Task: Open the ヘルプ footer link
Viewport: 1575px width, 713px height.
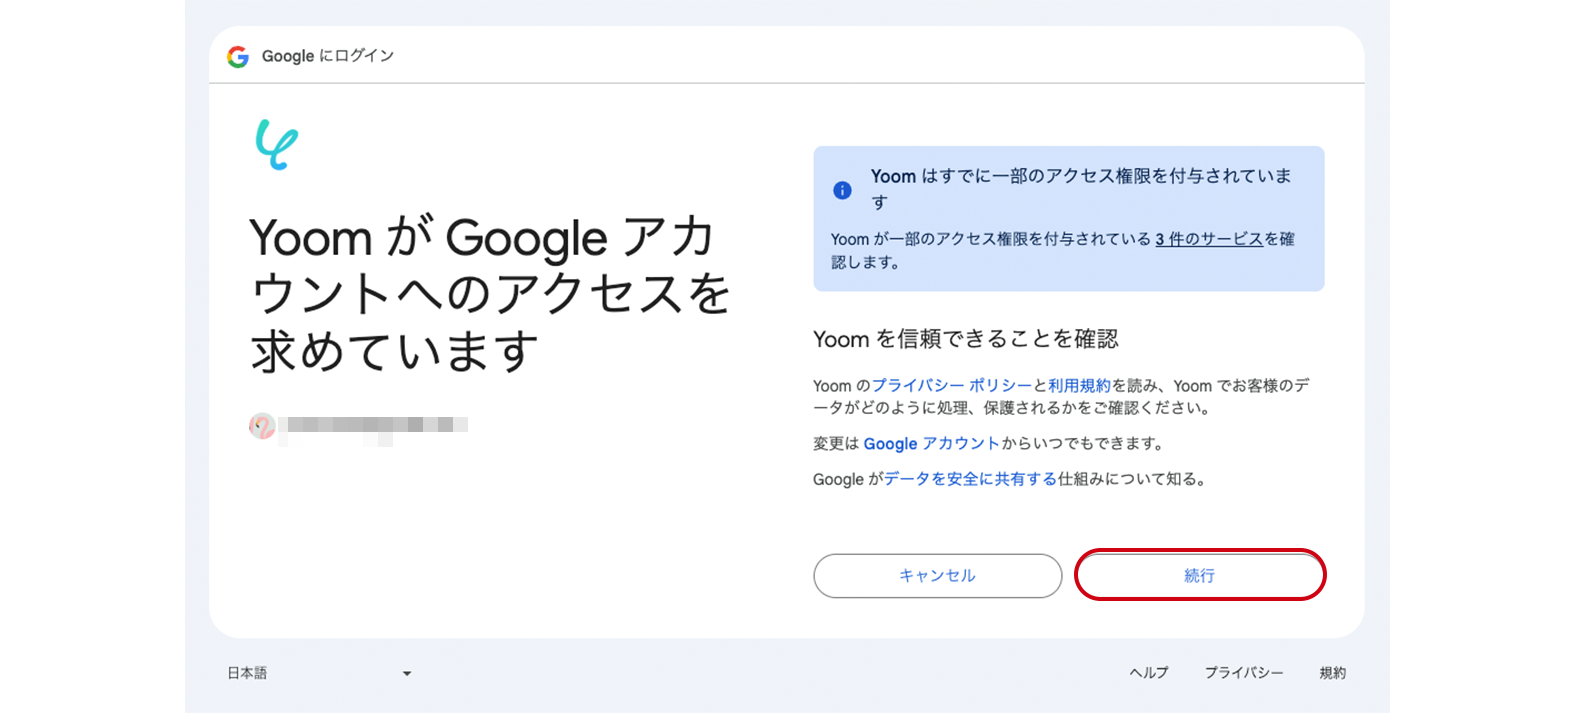Action: 1149,673
